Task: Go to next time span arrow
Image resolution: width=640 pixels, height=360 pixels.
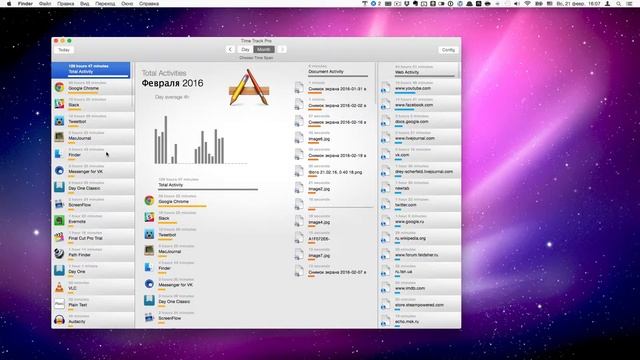Action: (x=282, y=49)
